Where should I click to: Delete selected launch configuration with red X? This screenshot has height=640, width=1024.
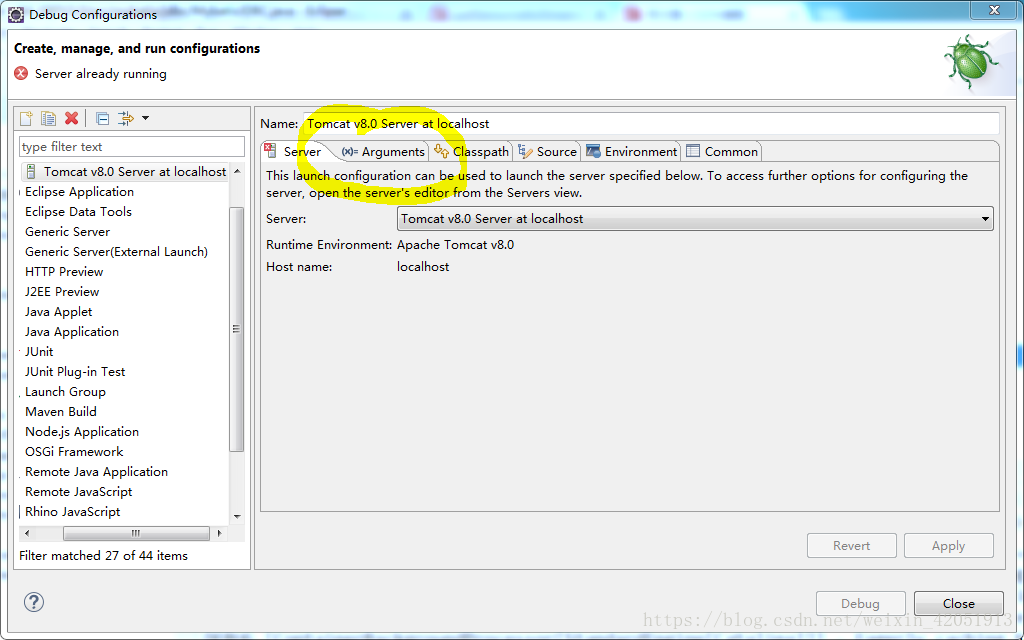click(72, 118)
